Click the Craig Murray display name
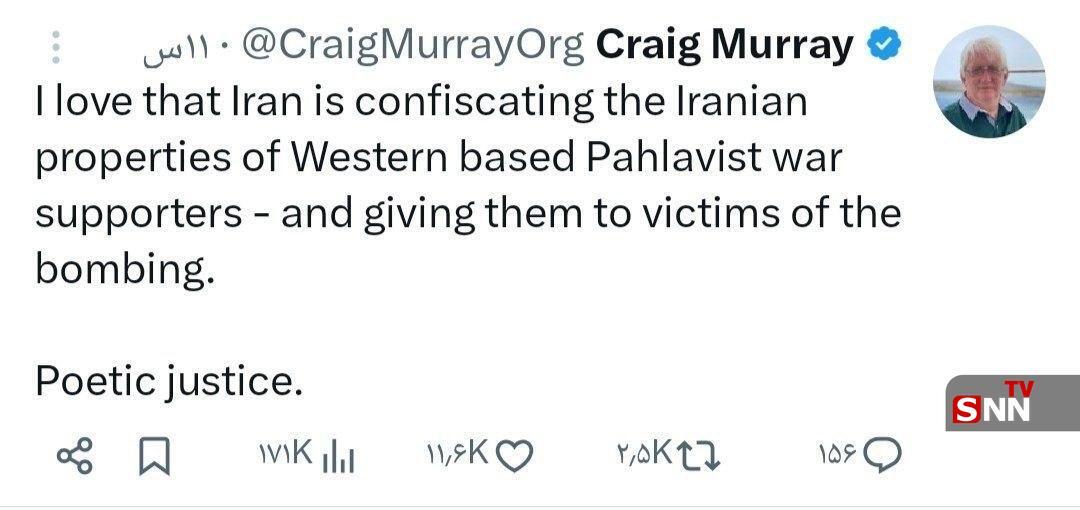This screenshot has height=510, width=1080. pyautogui.click(x=724, y=45)
